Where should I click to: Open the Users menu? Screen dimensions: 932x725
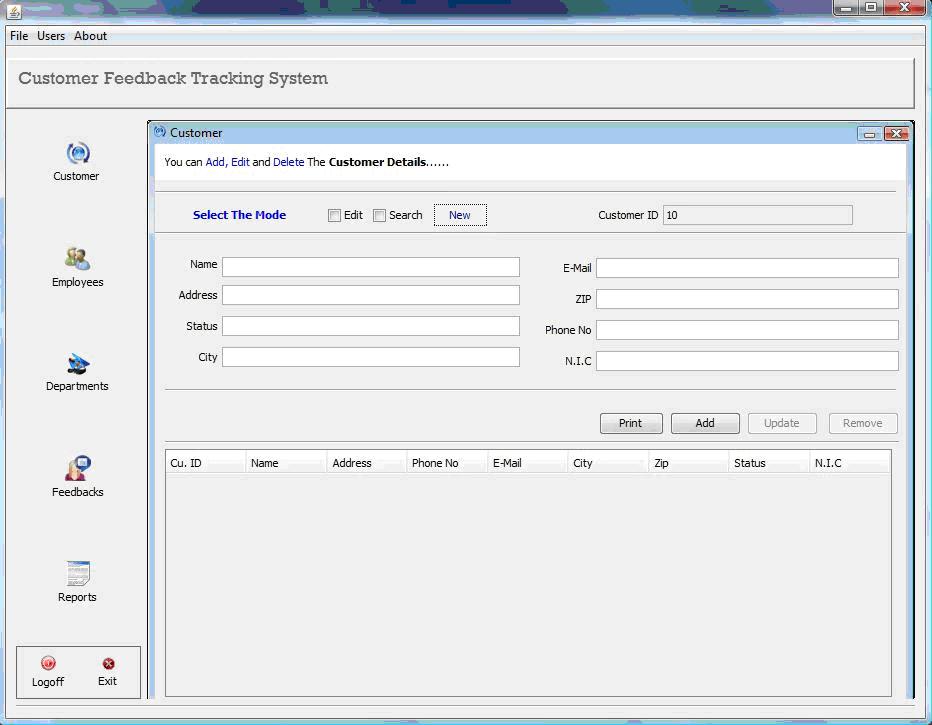51,36
